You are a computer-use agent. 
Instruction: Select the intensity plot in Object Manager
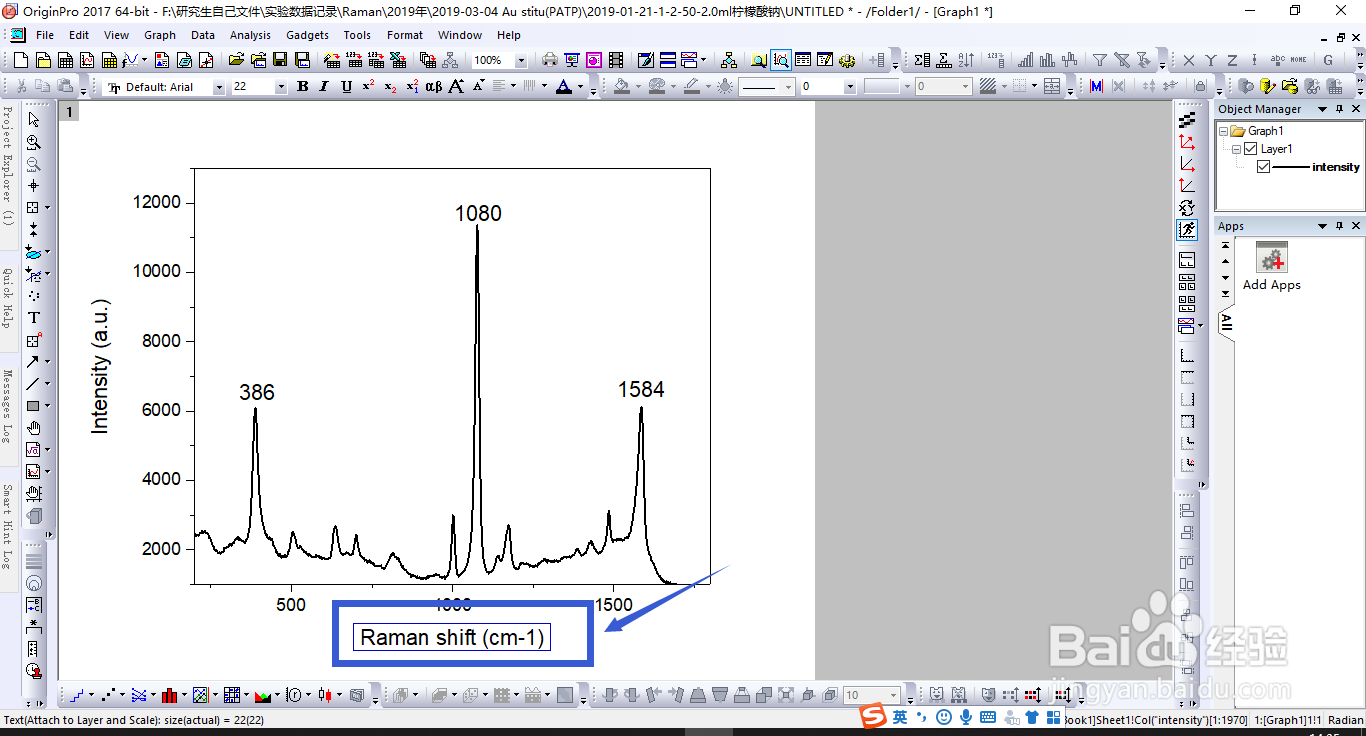point(1336,167)
